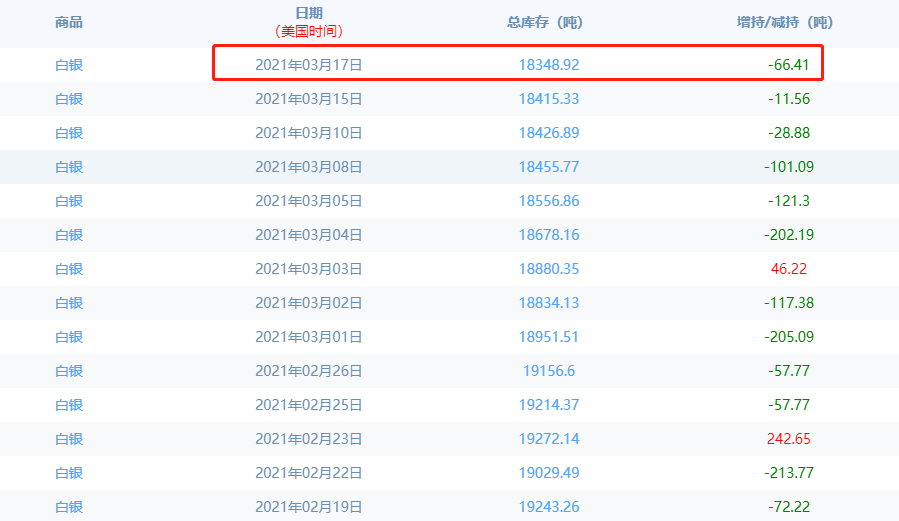This screenshot has width=899, height=521.
Task: Select the 白银 link beside 2021年03月10日
Action: 69,133
